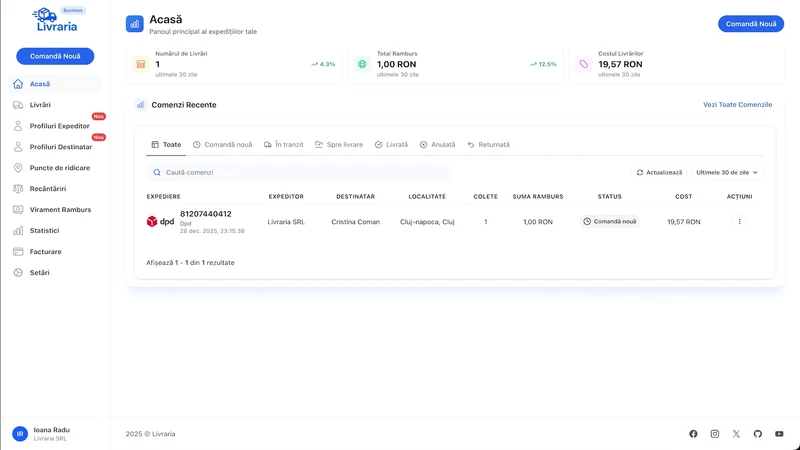Click Comandă Nouă button in header
The height and width of the screenshot is (450, 800).
tap(751, 24)
